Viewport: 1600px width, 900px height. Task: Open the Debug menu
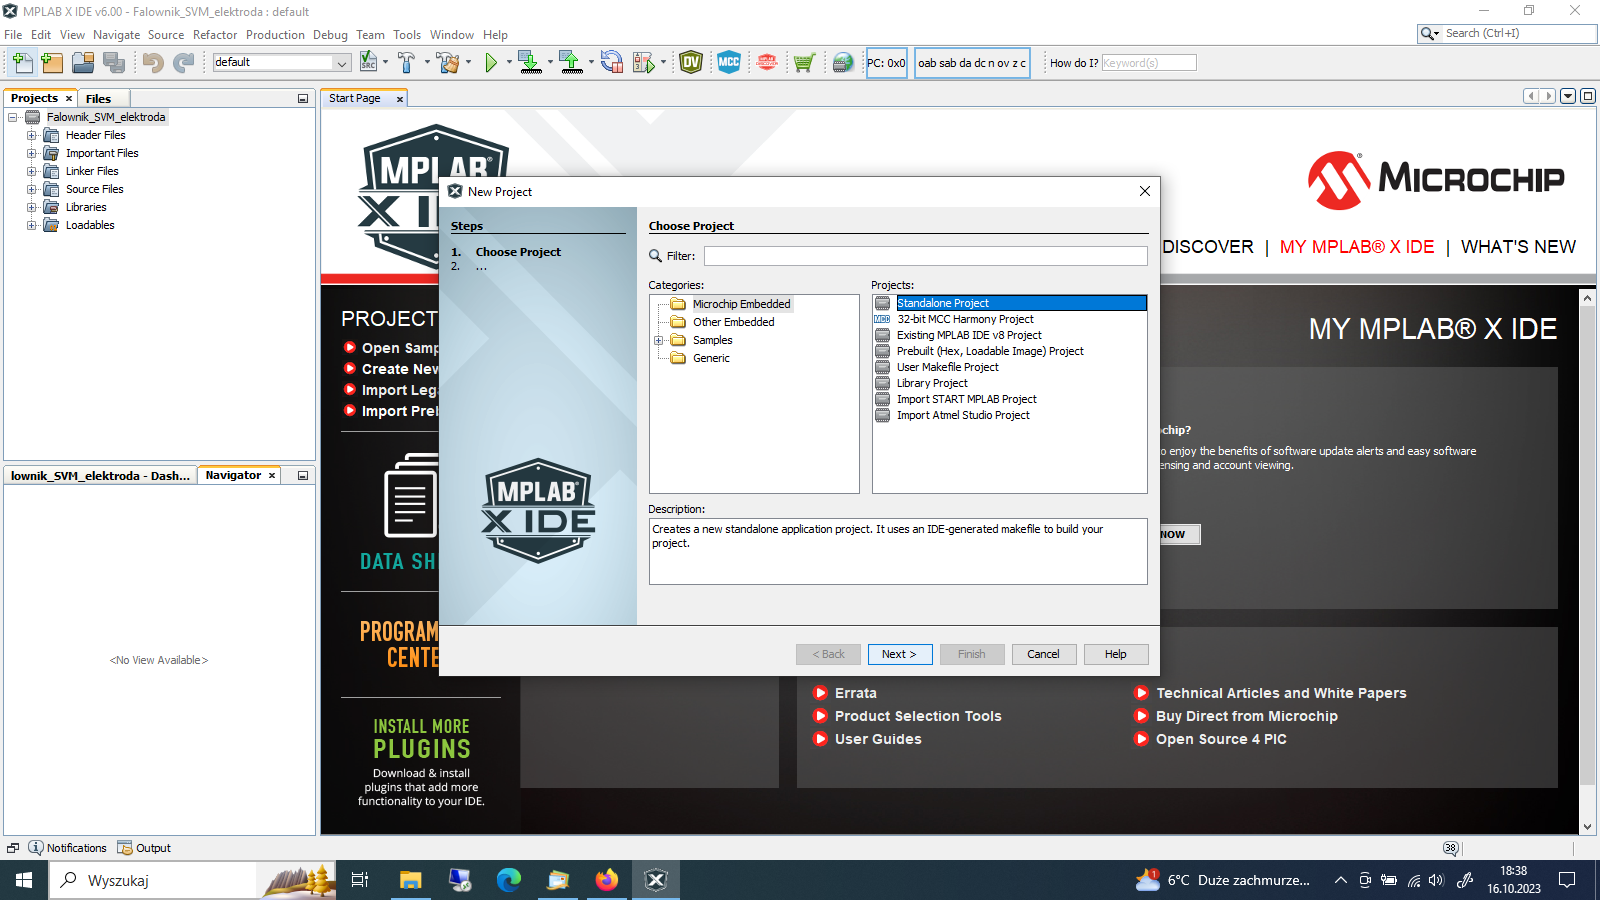tap(330, 35)
